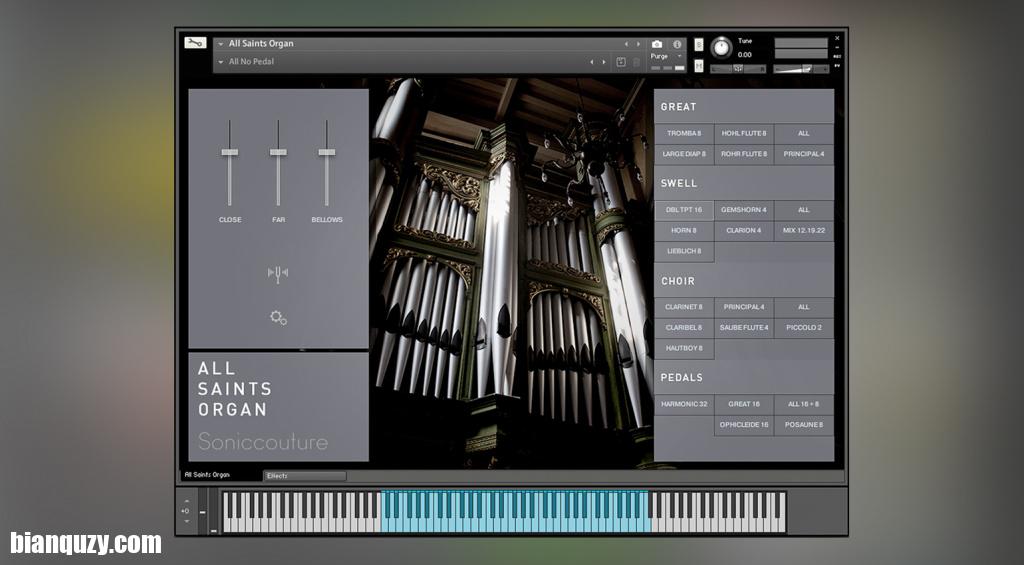Toggle Choir CLARIBEL 8 stop
The height and width of the screenshot is (565, 1024).
[x=684, y=328]
